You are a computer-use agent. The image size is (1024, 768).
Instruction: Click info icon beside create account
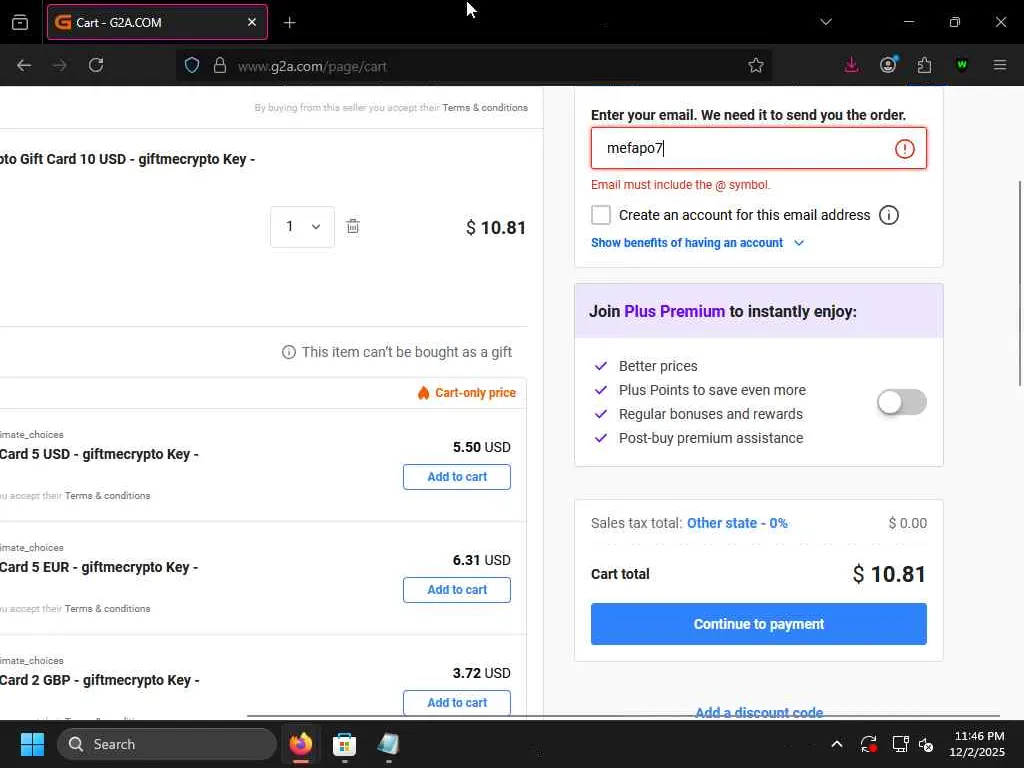(x=889, y=215)
